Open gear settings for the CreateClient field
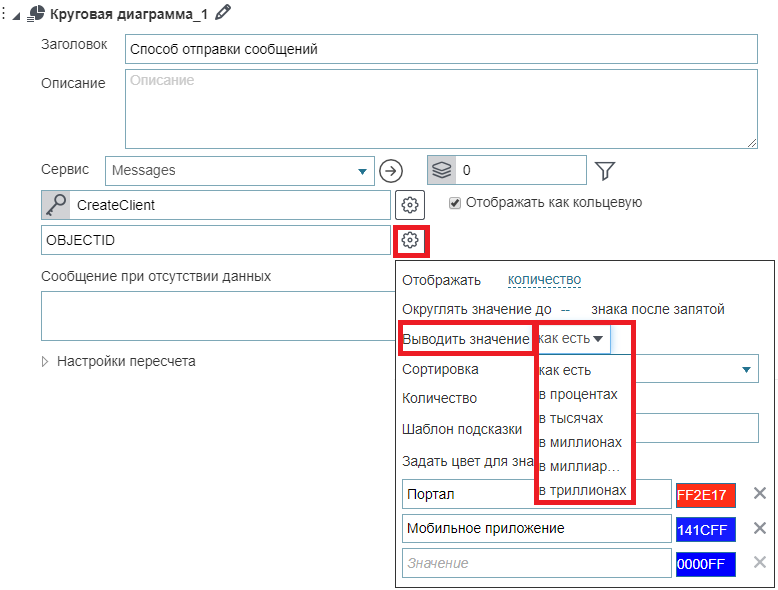Viewport: 778px width, 590px height. [410, 205]
